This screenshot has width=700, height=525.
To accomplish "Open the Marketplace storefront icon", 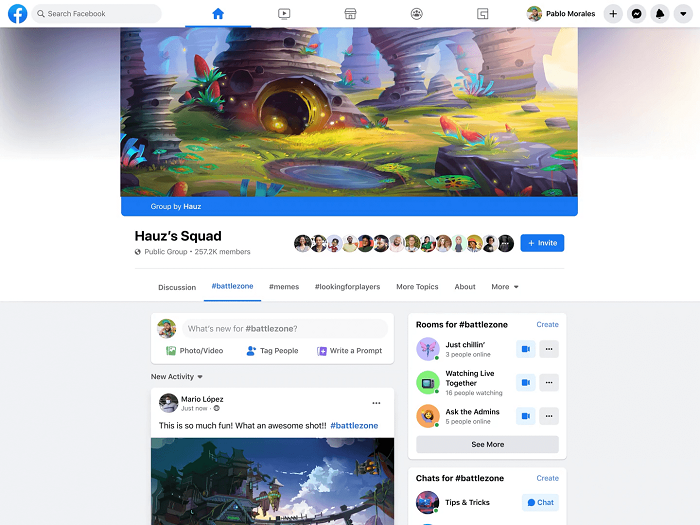I will point(350,14).
